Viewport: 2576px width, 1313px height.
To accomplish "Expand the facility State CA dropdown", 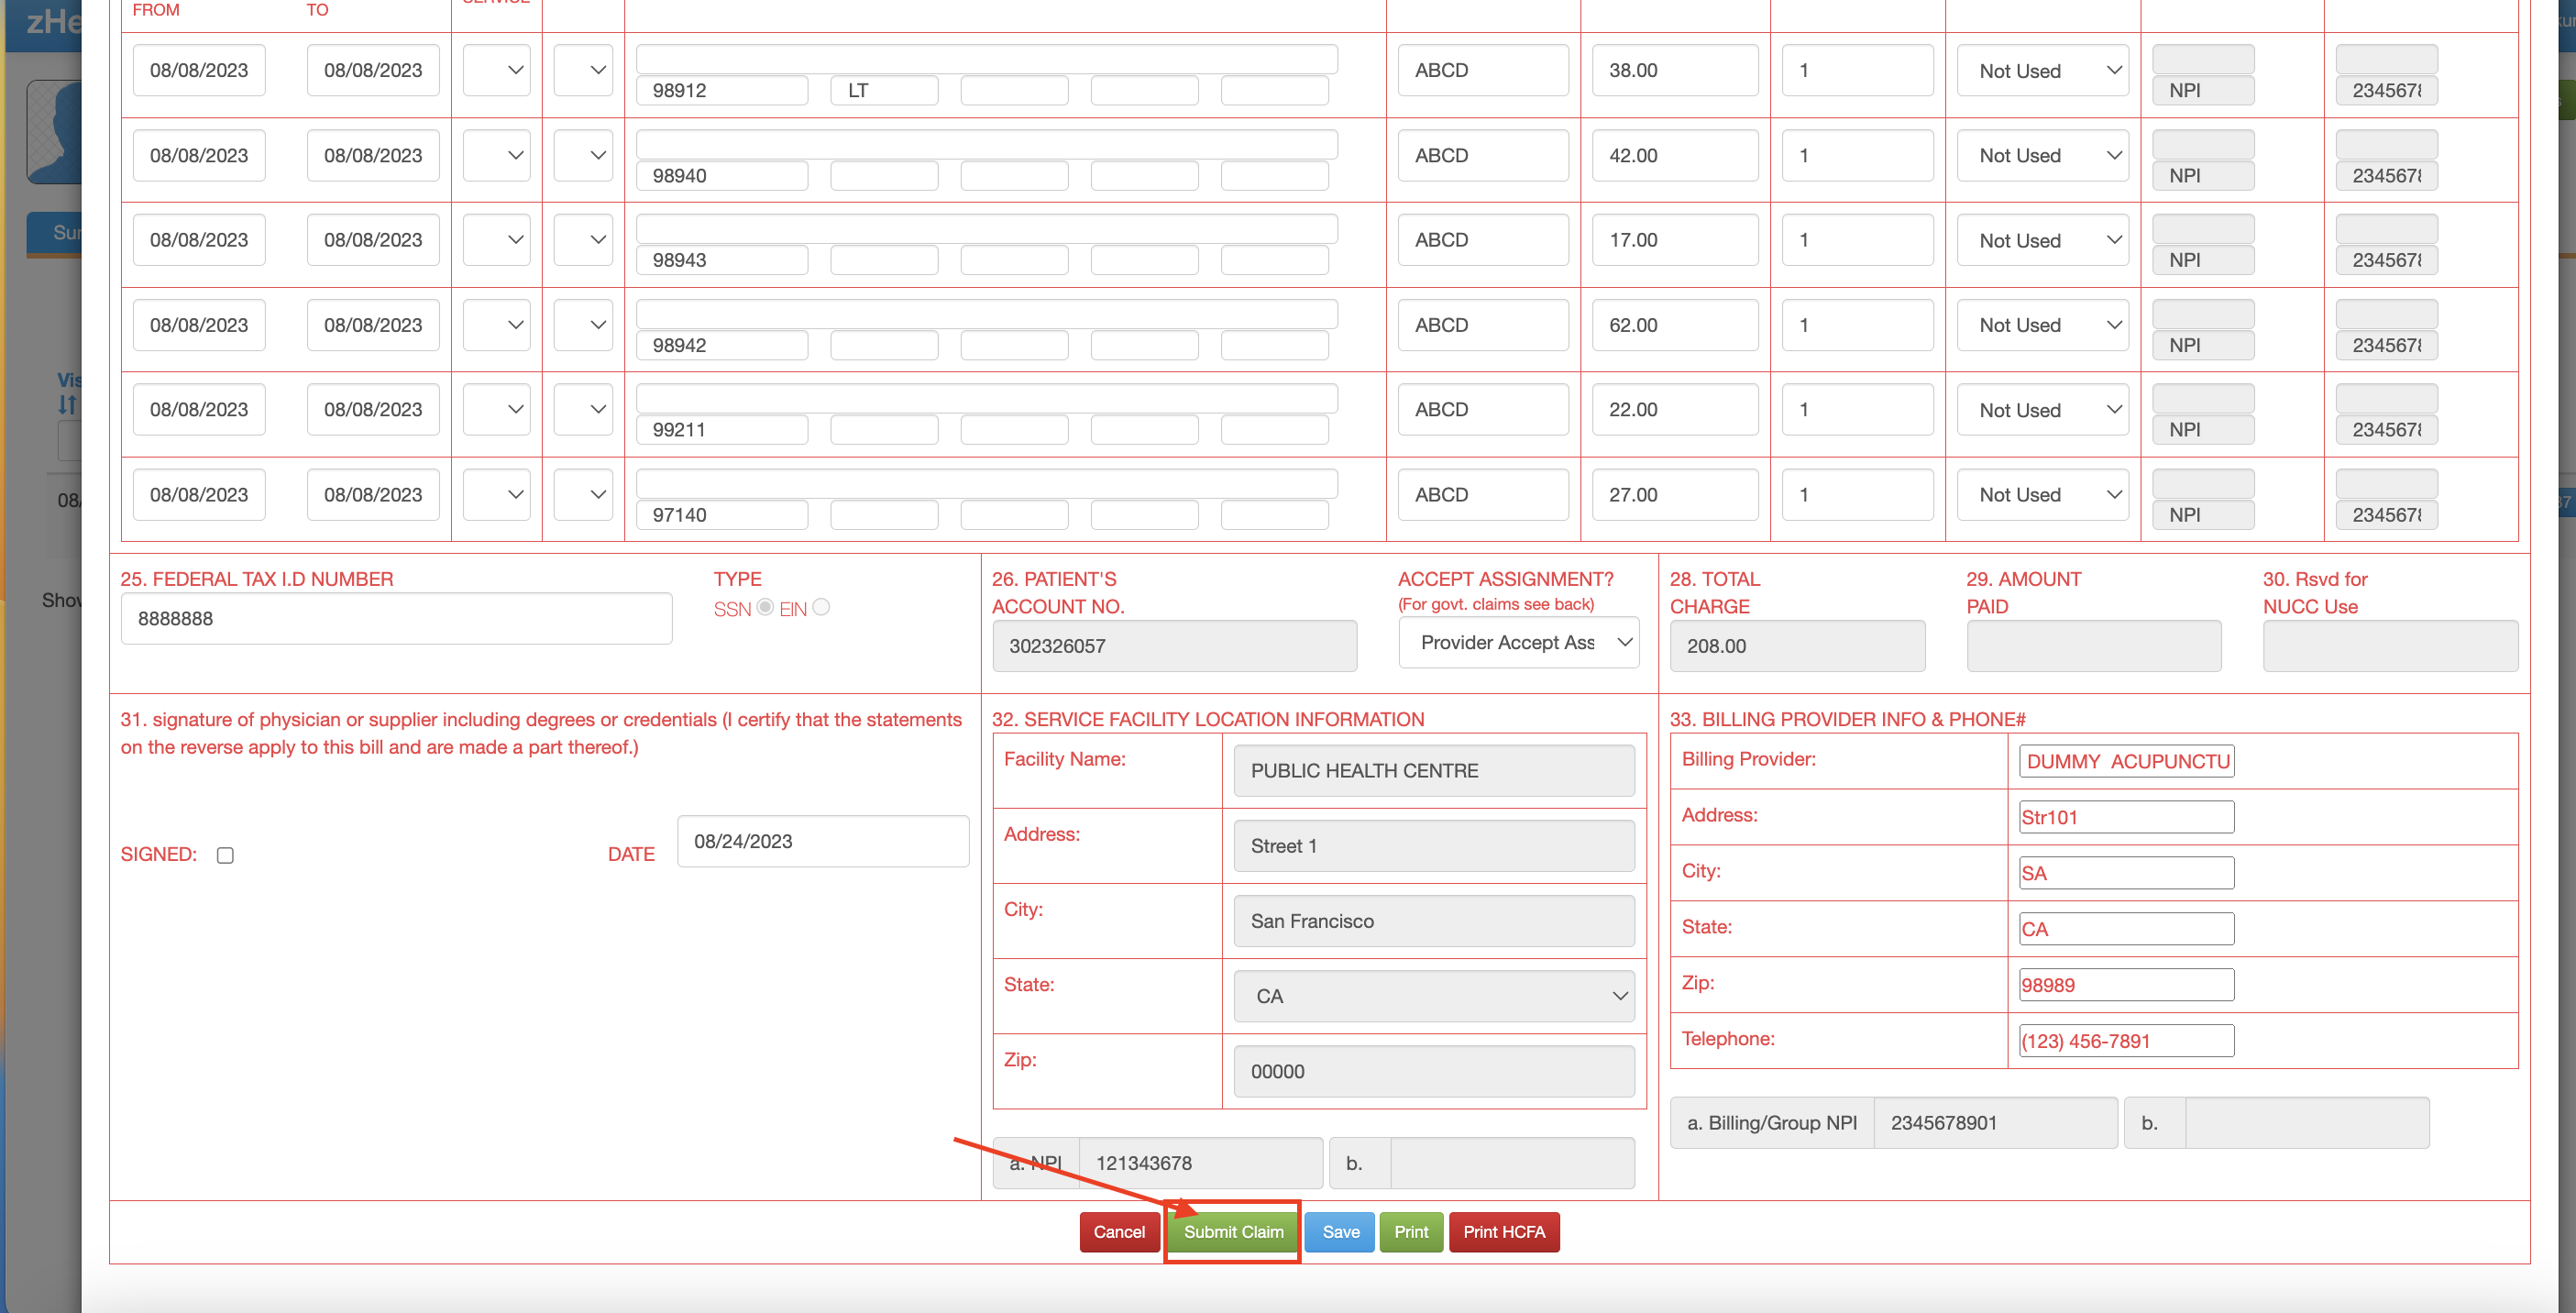I will pos(1433,996).
